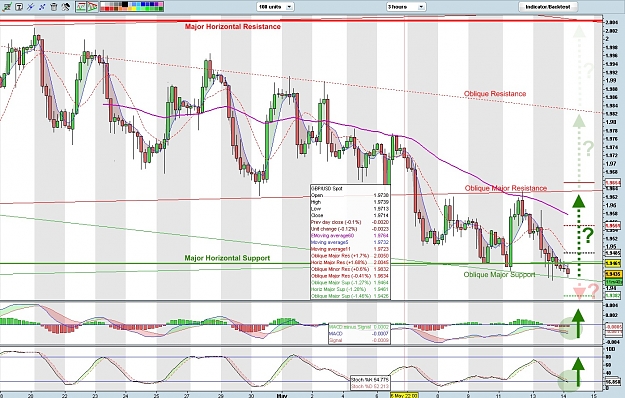This screenshot has height=398, width=625.
Task: Click the Oblique Major Support label
Action: click(x=499, y=275)
